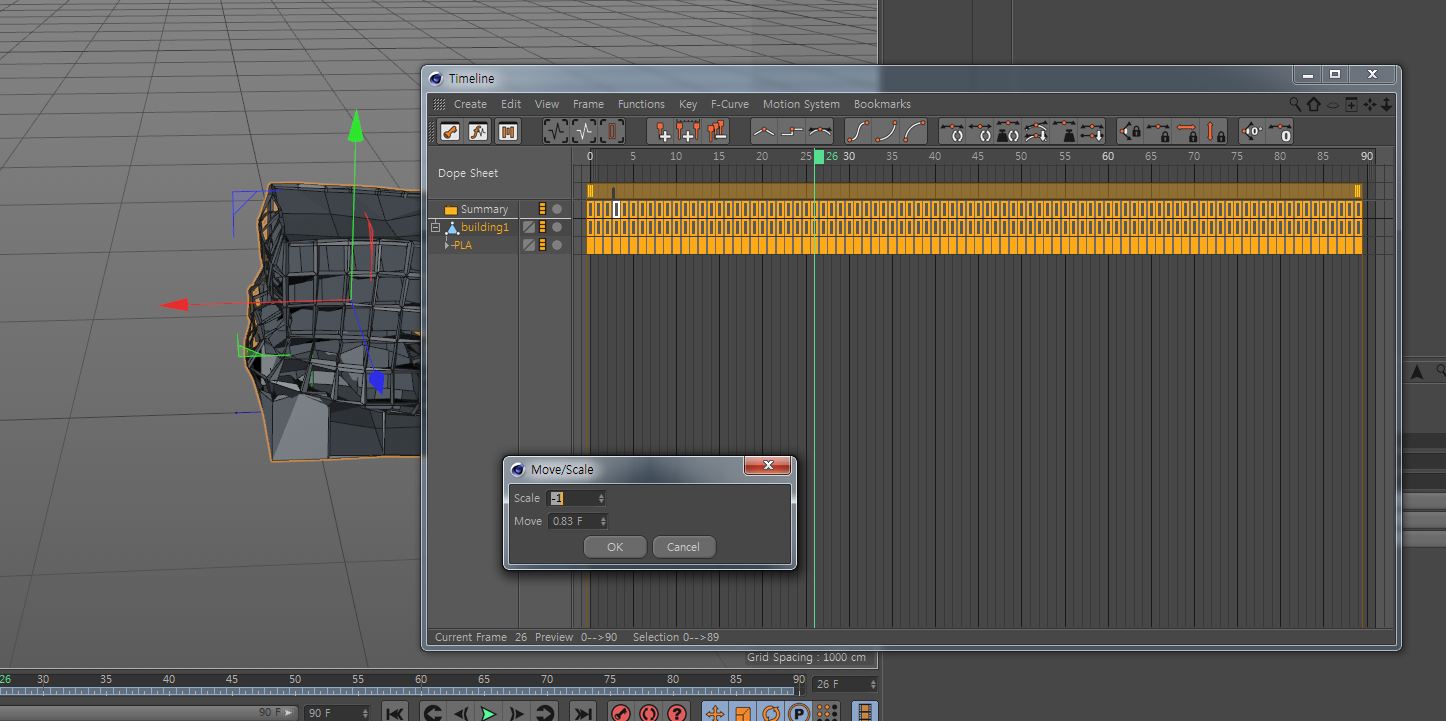Set step interpolation for keys

click(x=792, y=132)
